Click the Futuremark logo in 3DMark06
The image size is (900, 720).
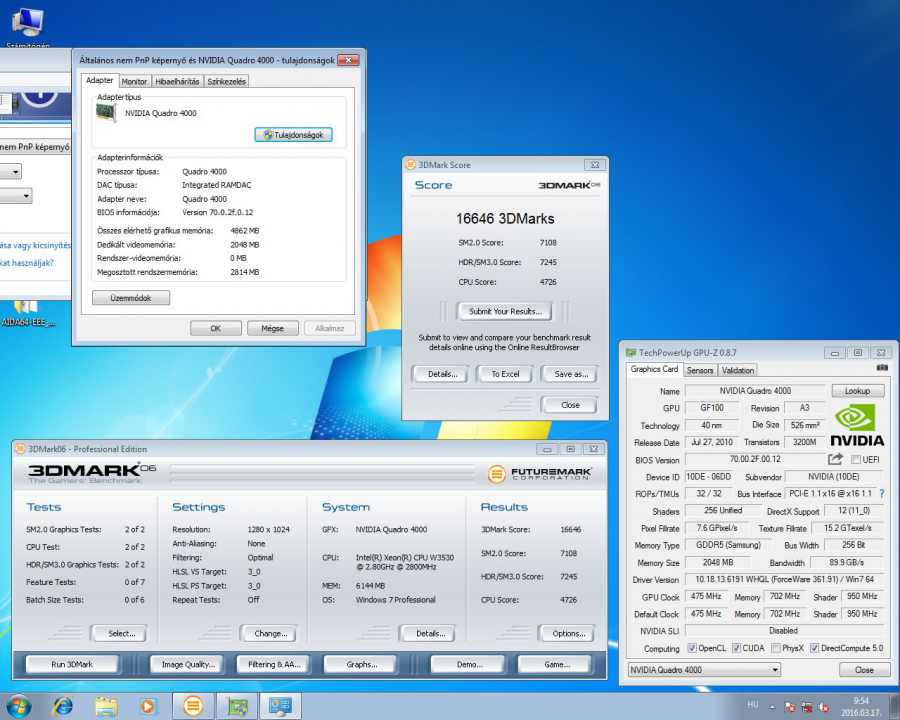click(x=539, y=474)
